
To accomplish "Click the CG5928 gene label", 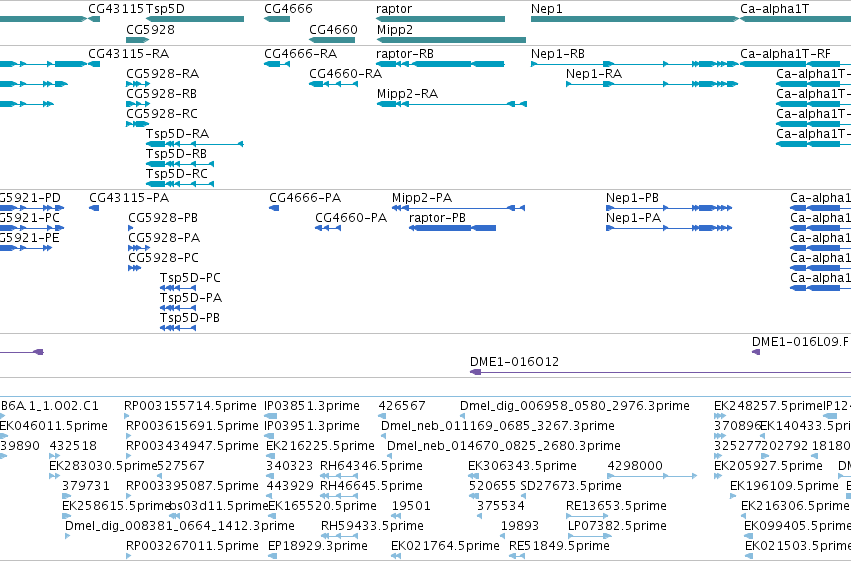I will [x=150, y=29].
